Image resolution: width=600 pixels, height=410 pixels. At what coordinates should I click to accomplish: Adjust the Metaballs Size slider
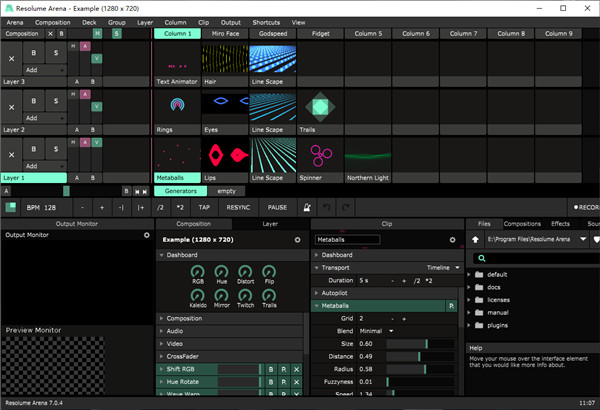click(x=425, y=343)
